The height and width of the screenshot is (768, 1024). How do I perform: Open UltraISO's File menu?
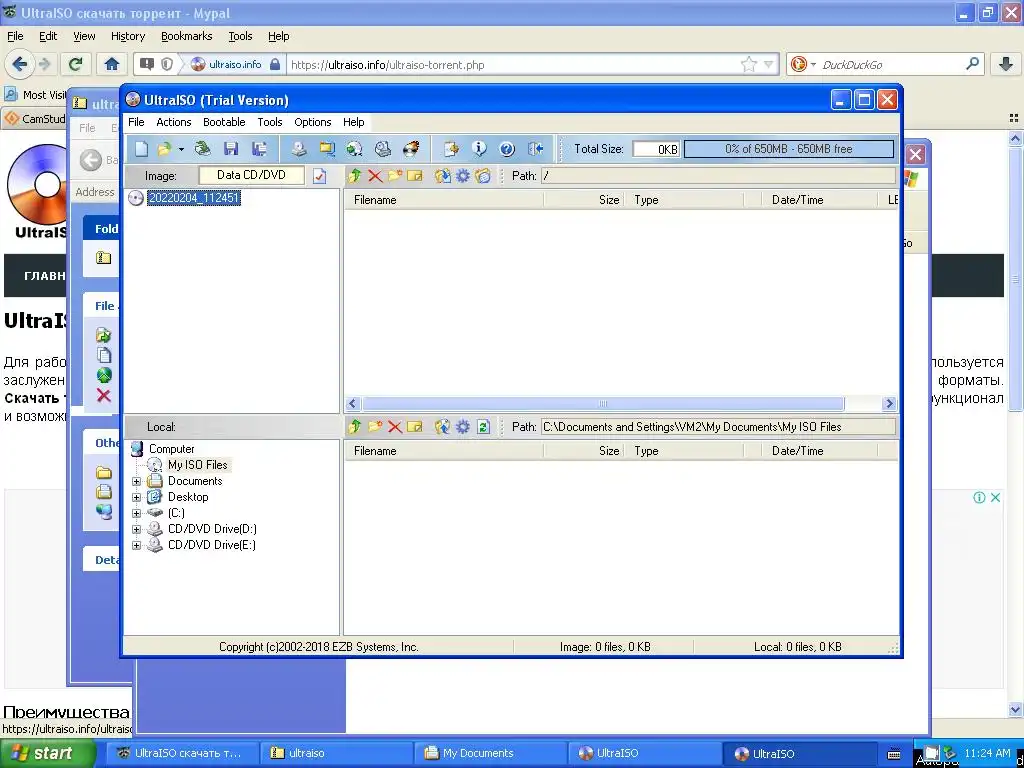(x=136, y=122)
